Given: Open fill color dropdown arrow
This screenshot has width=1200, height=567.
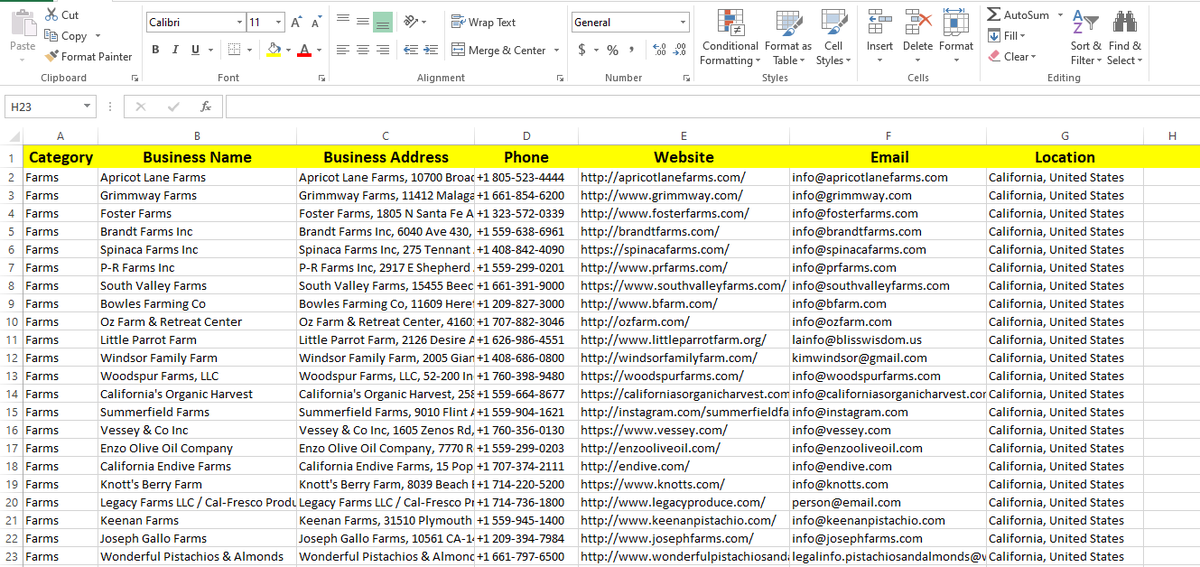Looking at the screenshot, I should tap(287, 50).
